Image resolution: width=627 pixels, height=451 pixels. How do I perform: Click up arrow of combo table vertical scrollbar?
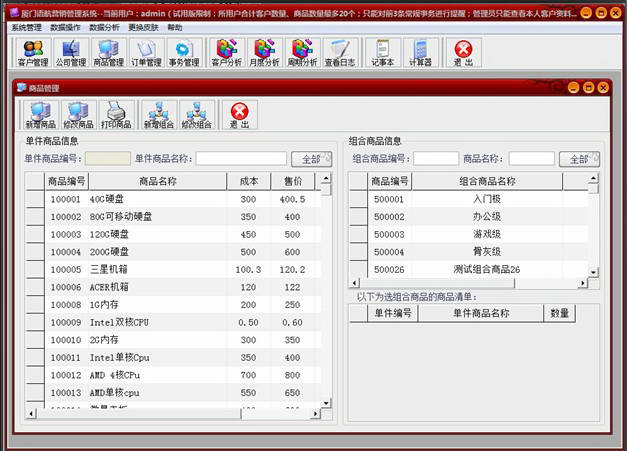(593, 178)
